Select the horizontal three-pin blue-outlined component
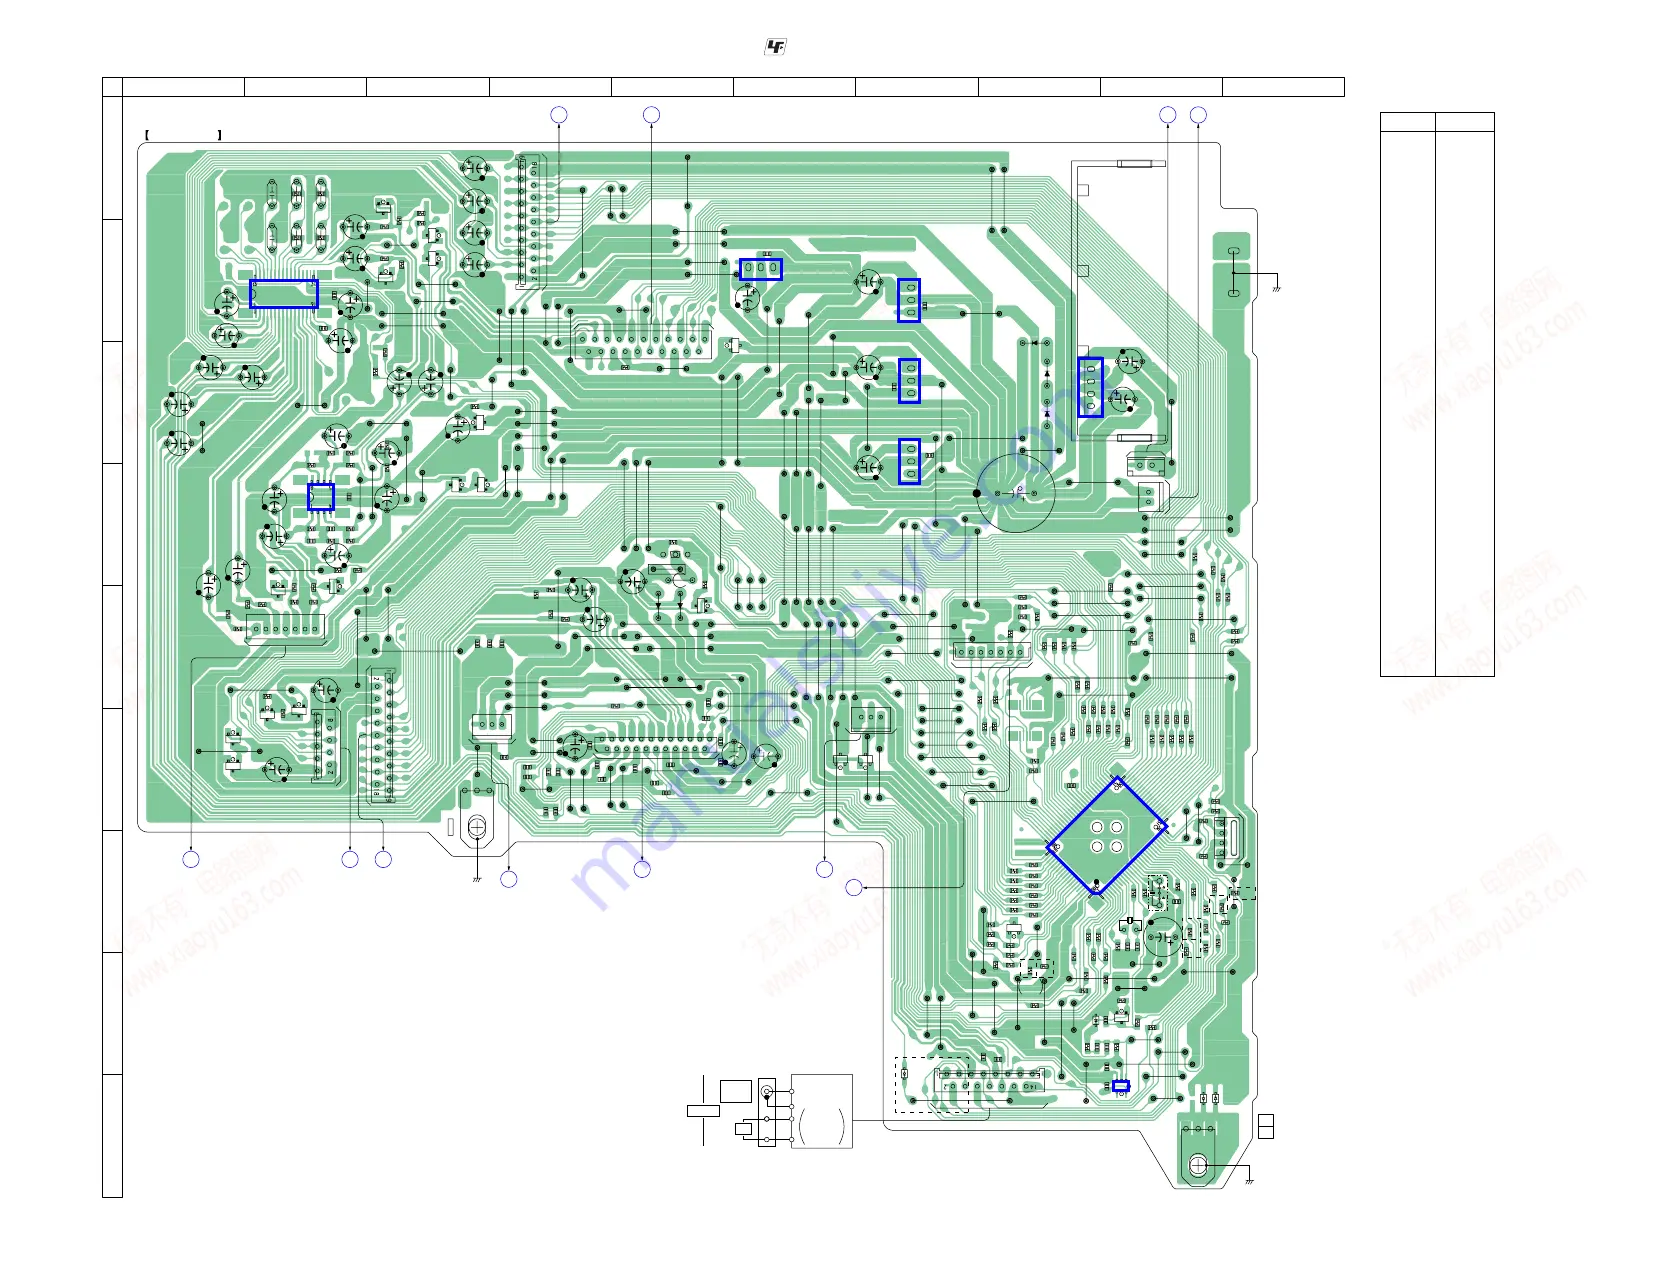 point(761,269)
